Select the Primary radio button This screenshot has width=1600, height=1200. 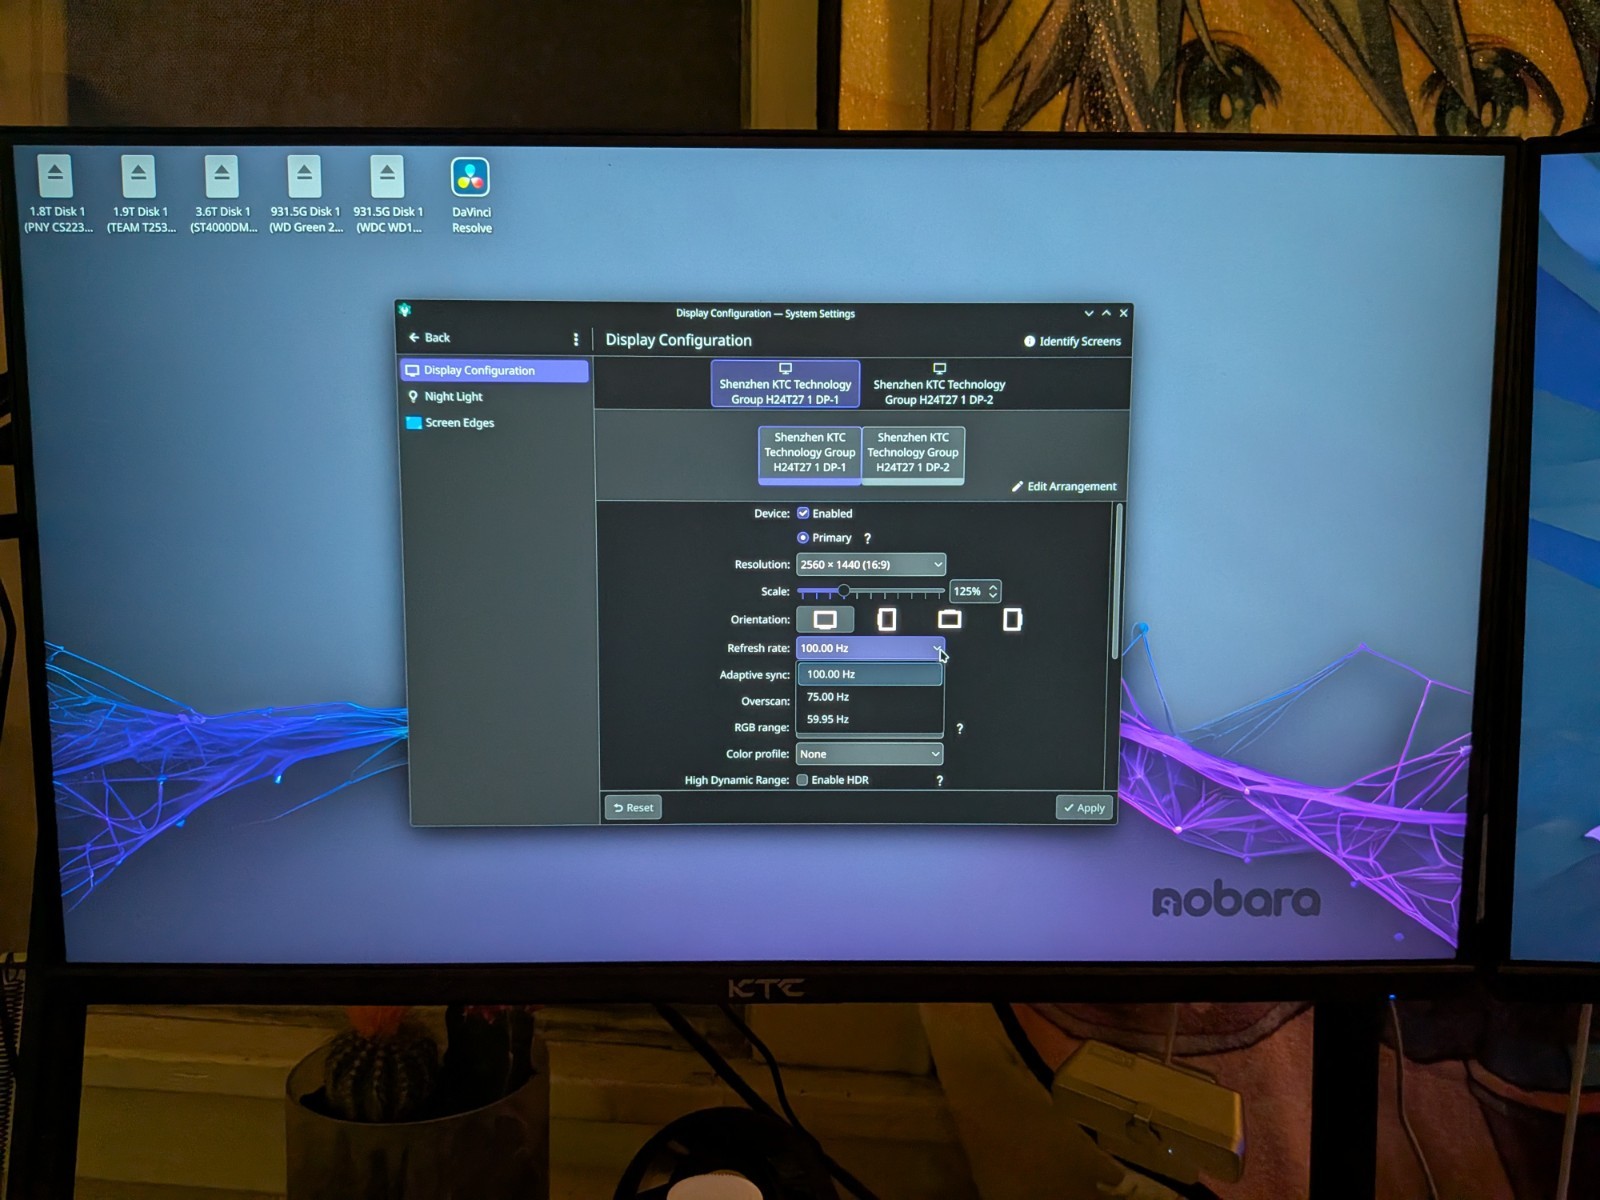[x=802, y=537]
